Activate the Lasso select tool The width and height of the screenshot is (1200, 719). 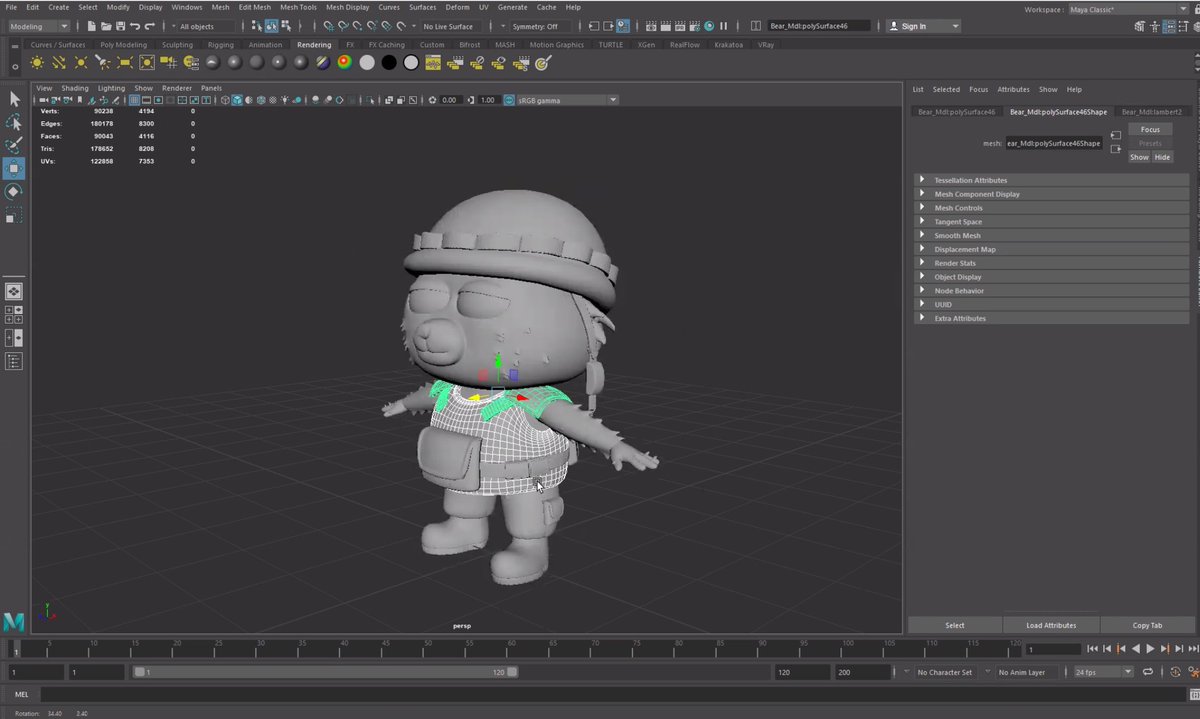[x=14, y=122]
